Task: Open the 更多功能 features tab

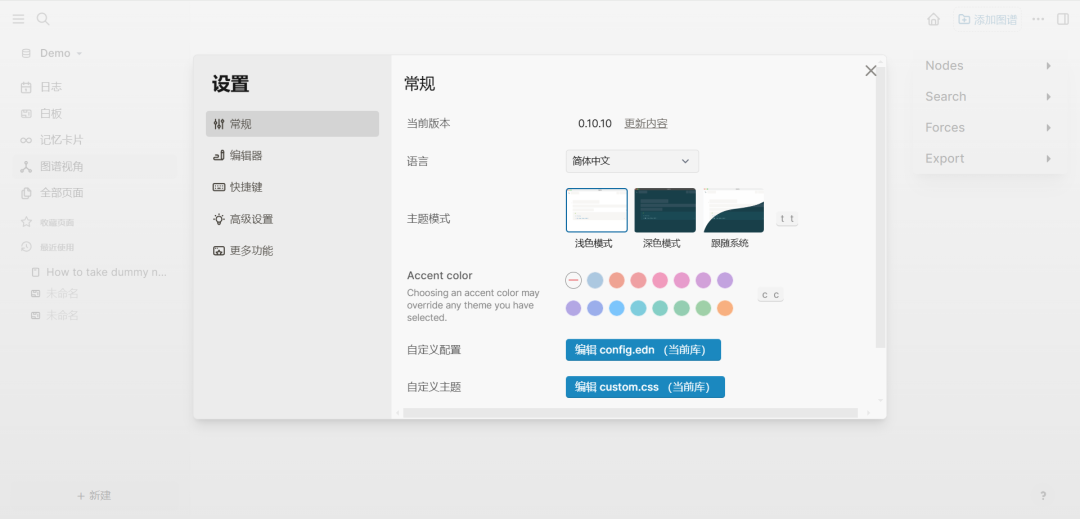Action: pos(292,251)
